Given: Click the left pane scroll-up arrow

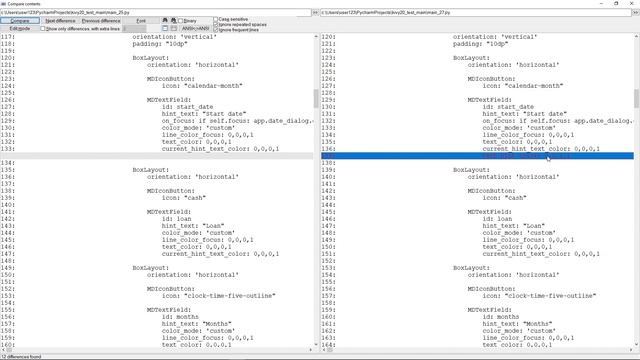Looking at the screenshot, I should pos(316,37).
